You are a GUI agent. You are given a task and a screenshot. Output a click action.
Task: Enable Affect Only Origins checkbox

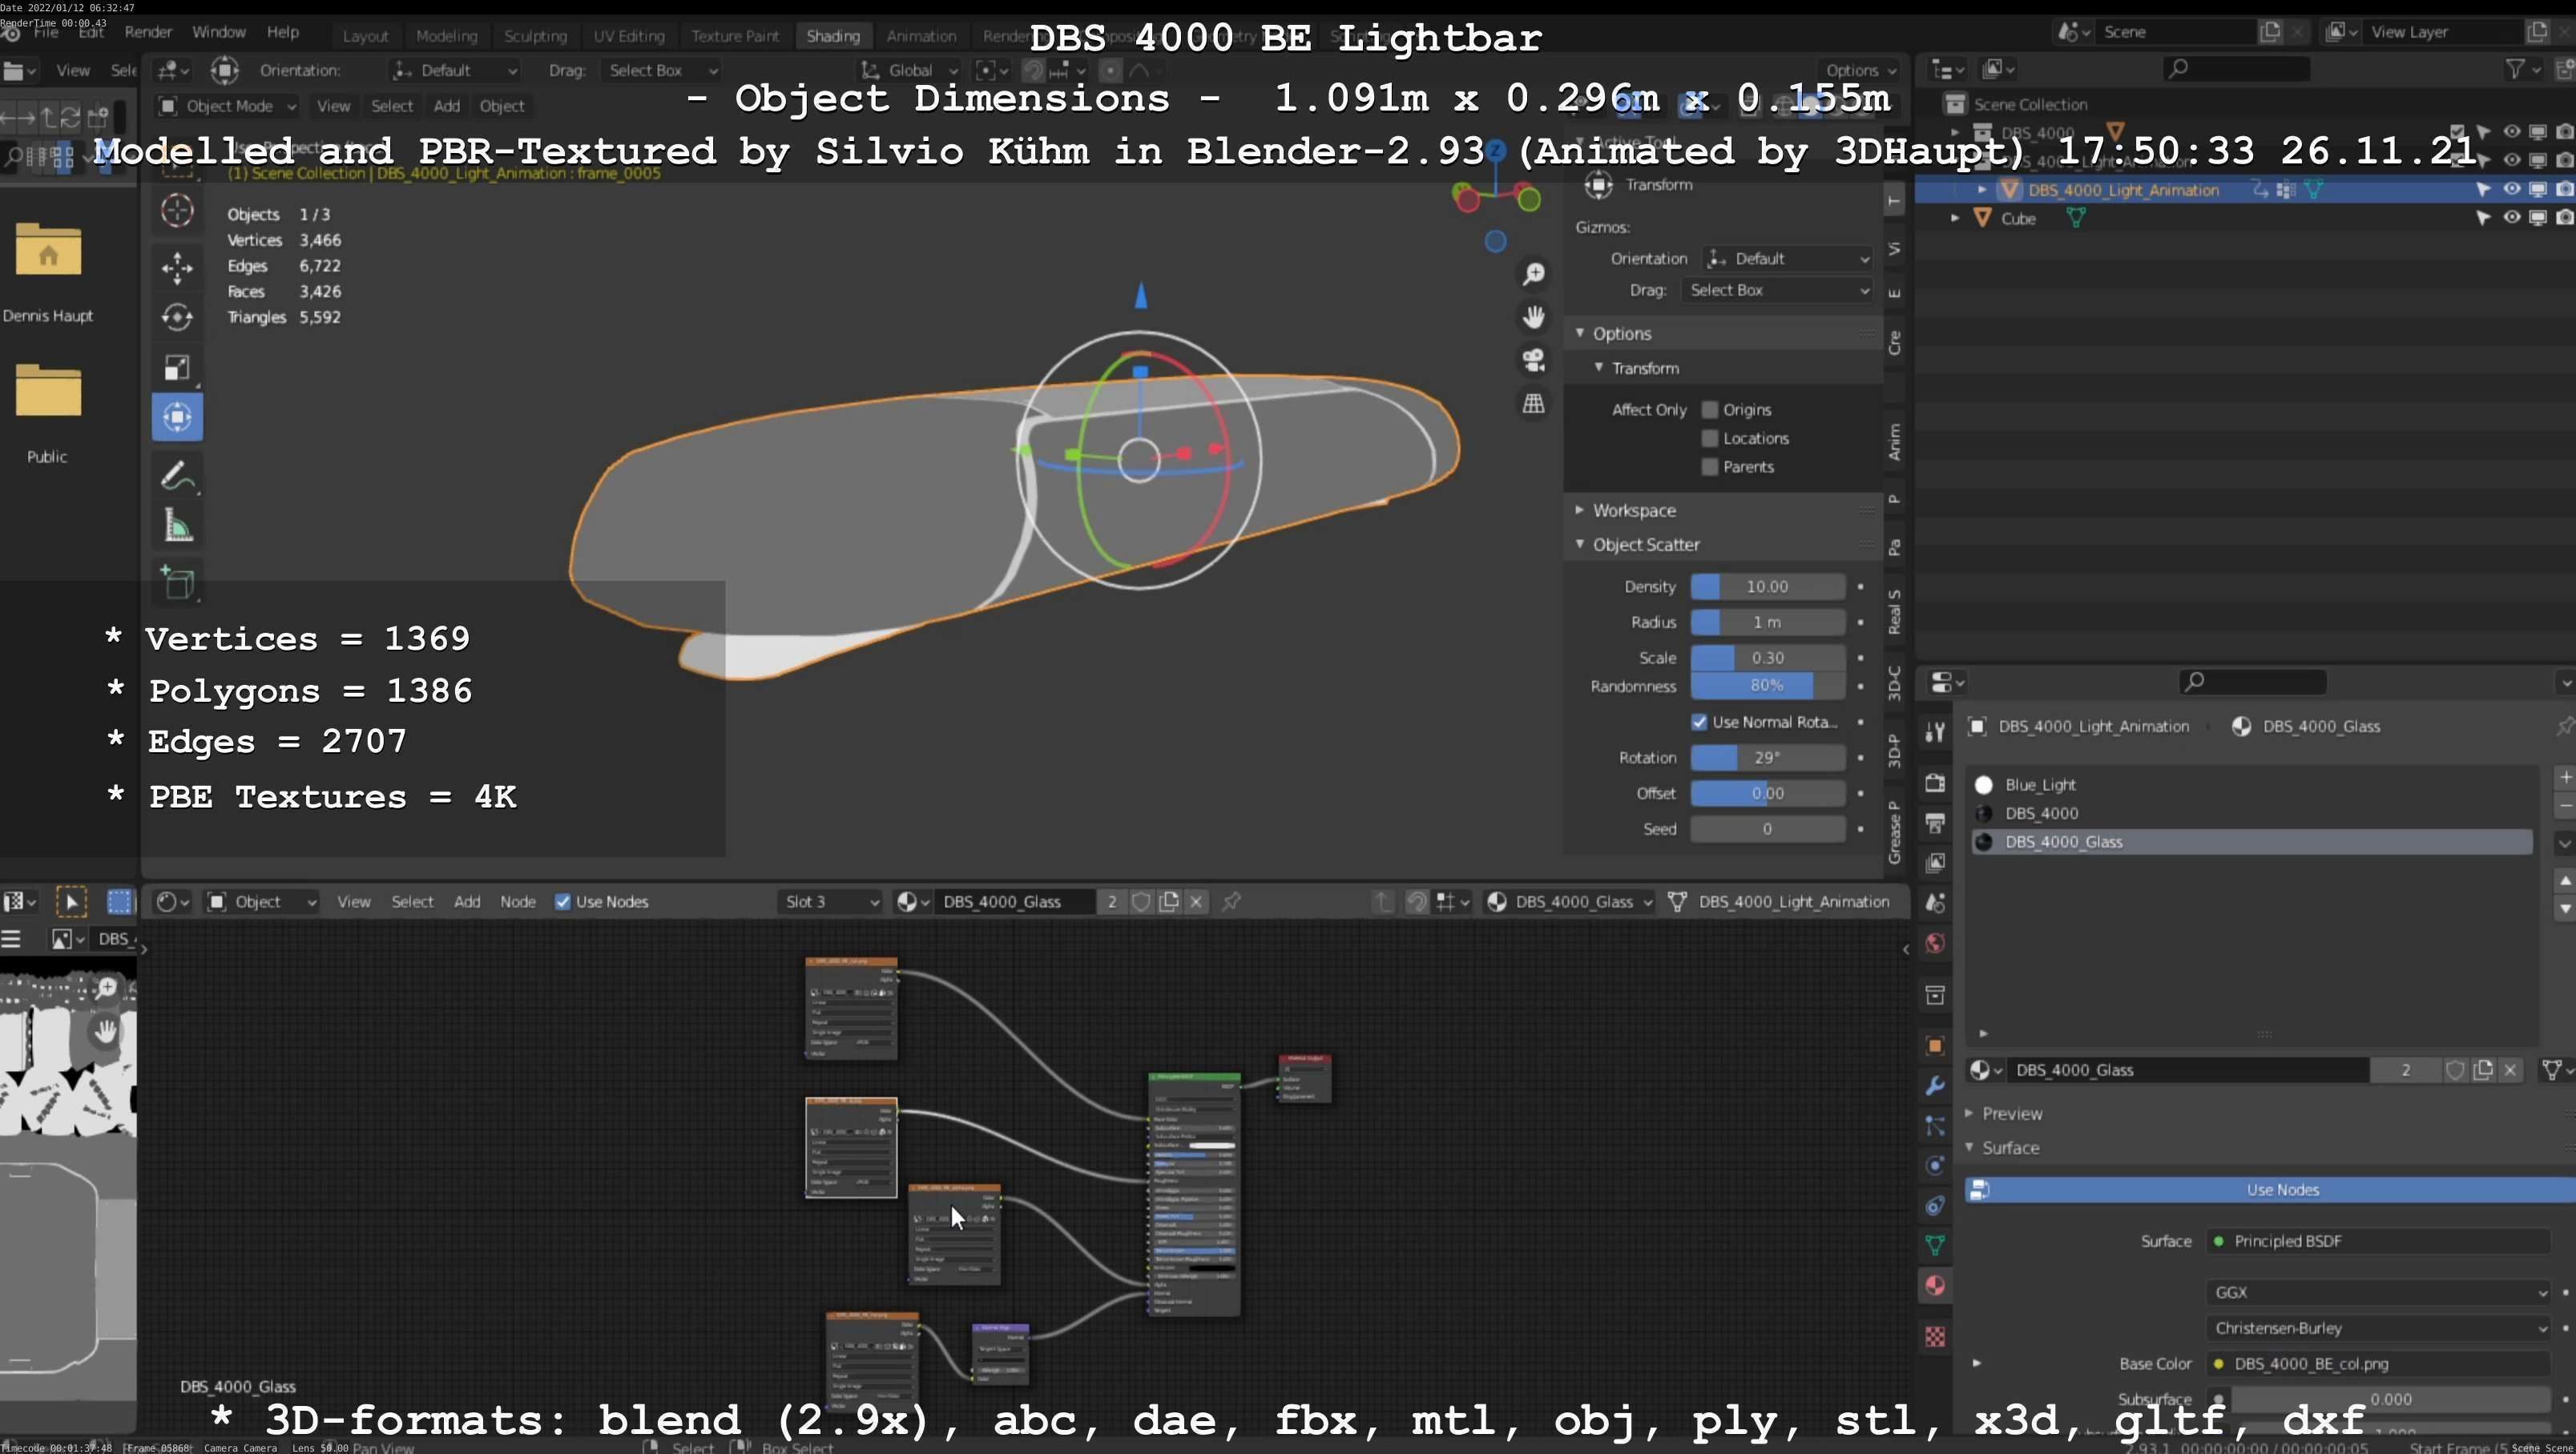pyautogui.click(x=1710, y=409)
